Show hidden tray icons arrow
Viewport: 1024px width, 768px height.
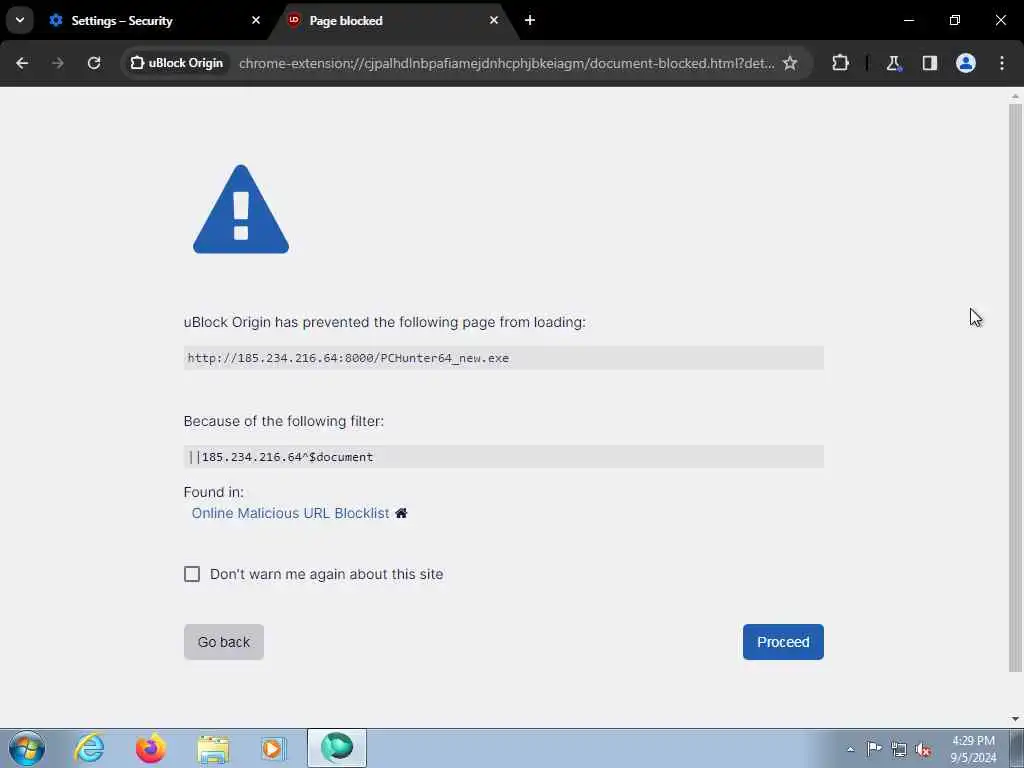[850, 749]
